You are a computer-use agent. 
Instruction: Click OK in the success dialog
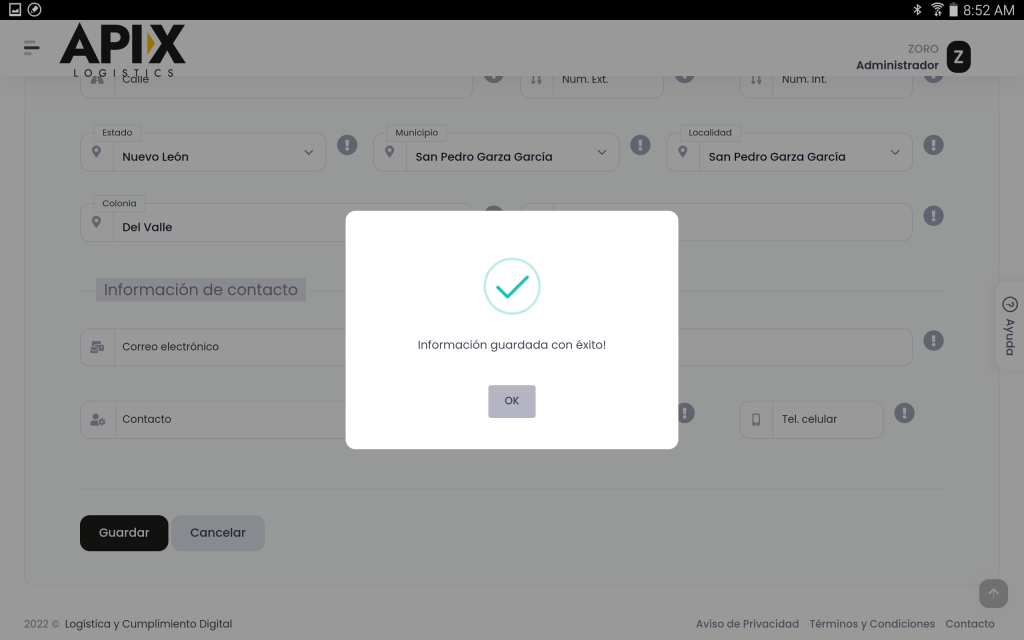[x=511, y=401]
